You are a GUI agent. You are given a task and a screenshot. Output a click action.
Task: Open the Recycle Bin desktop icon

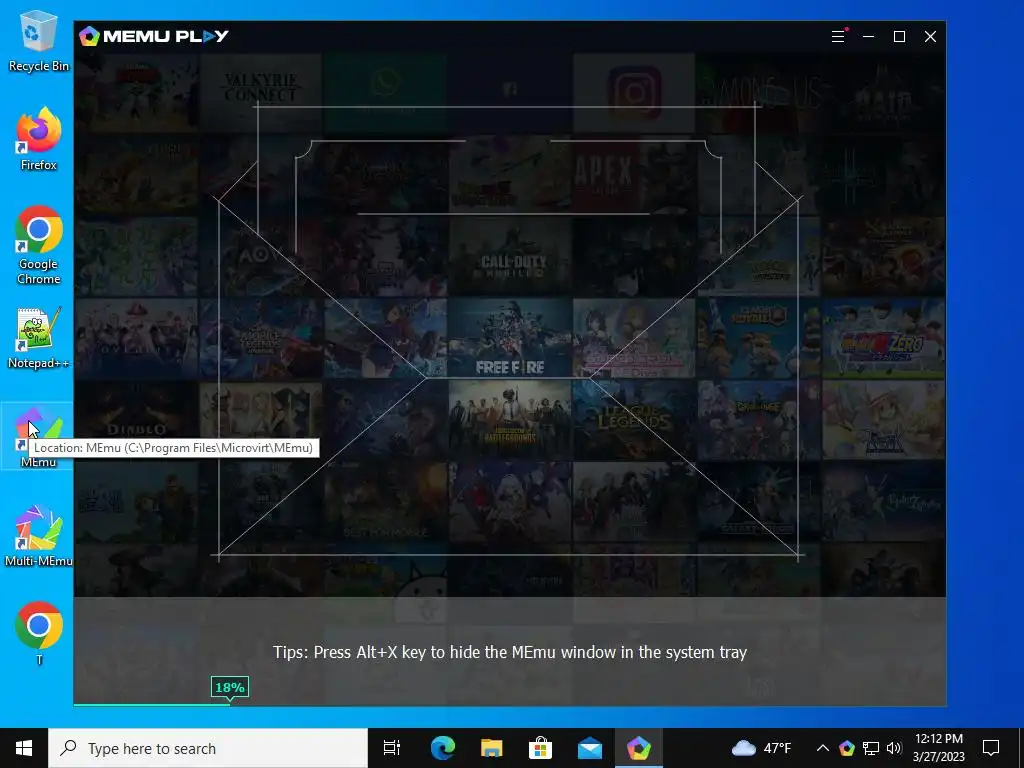coord(39,41)
